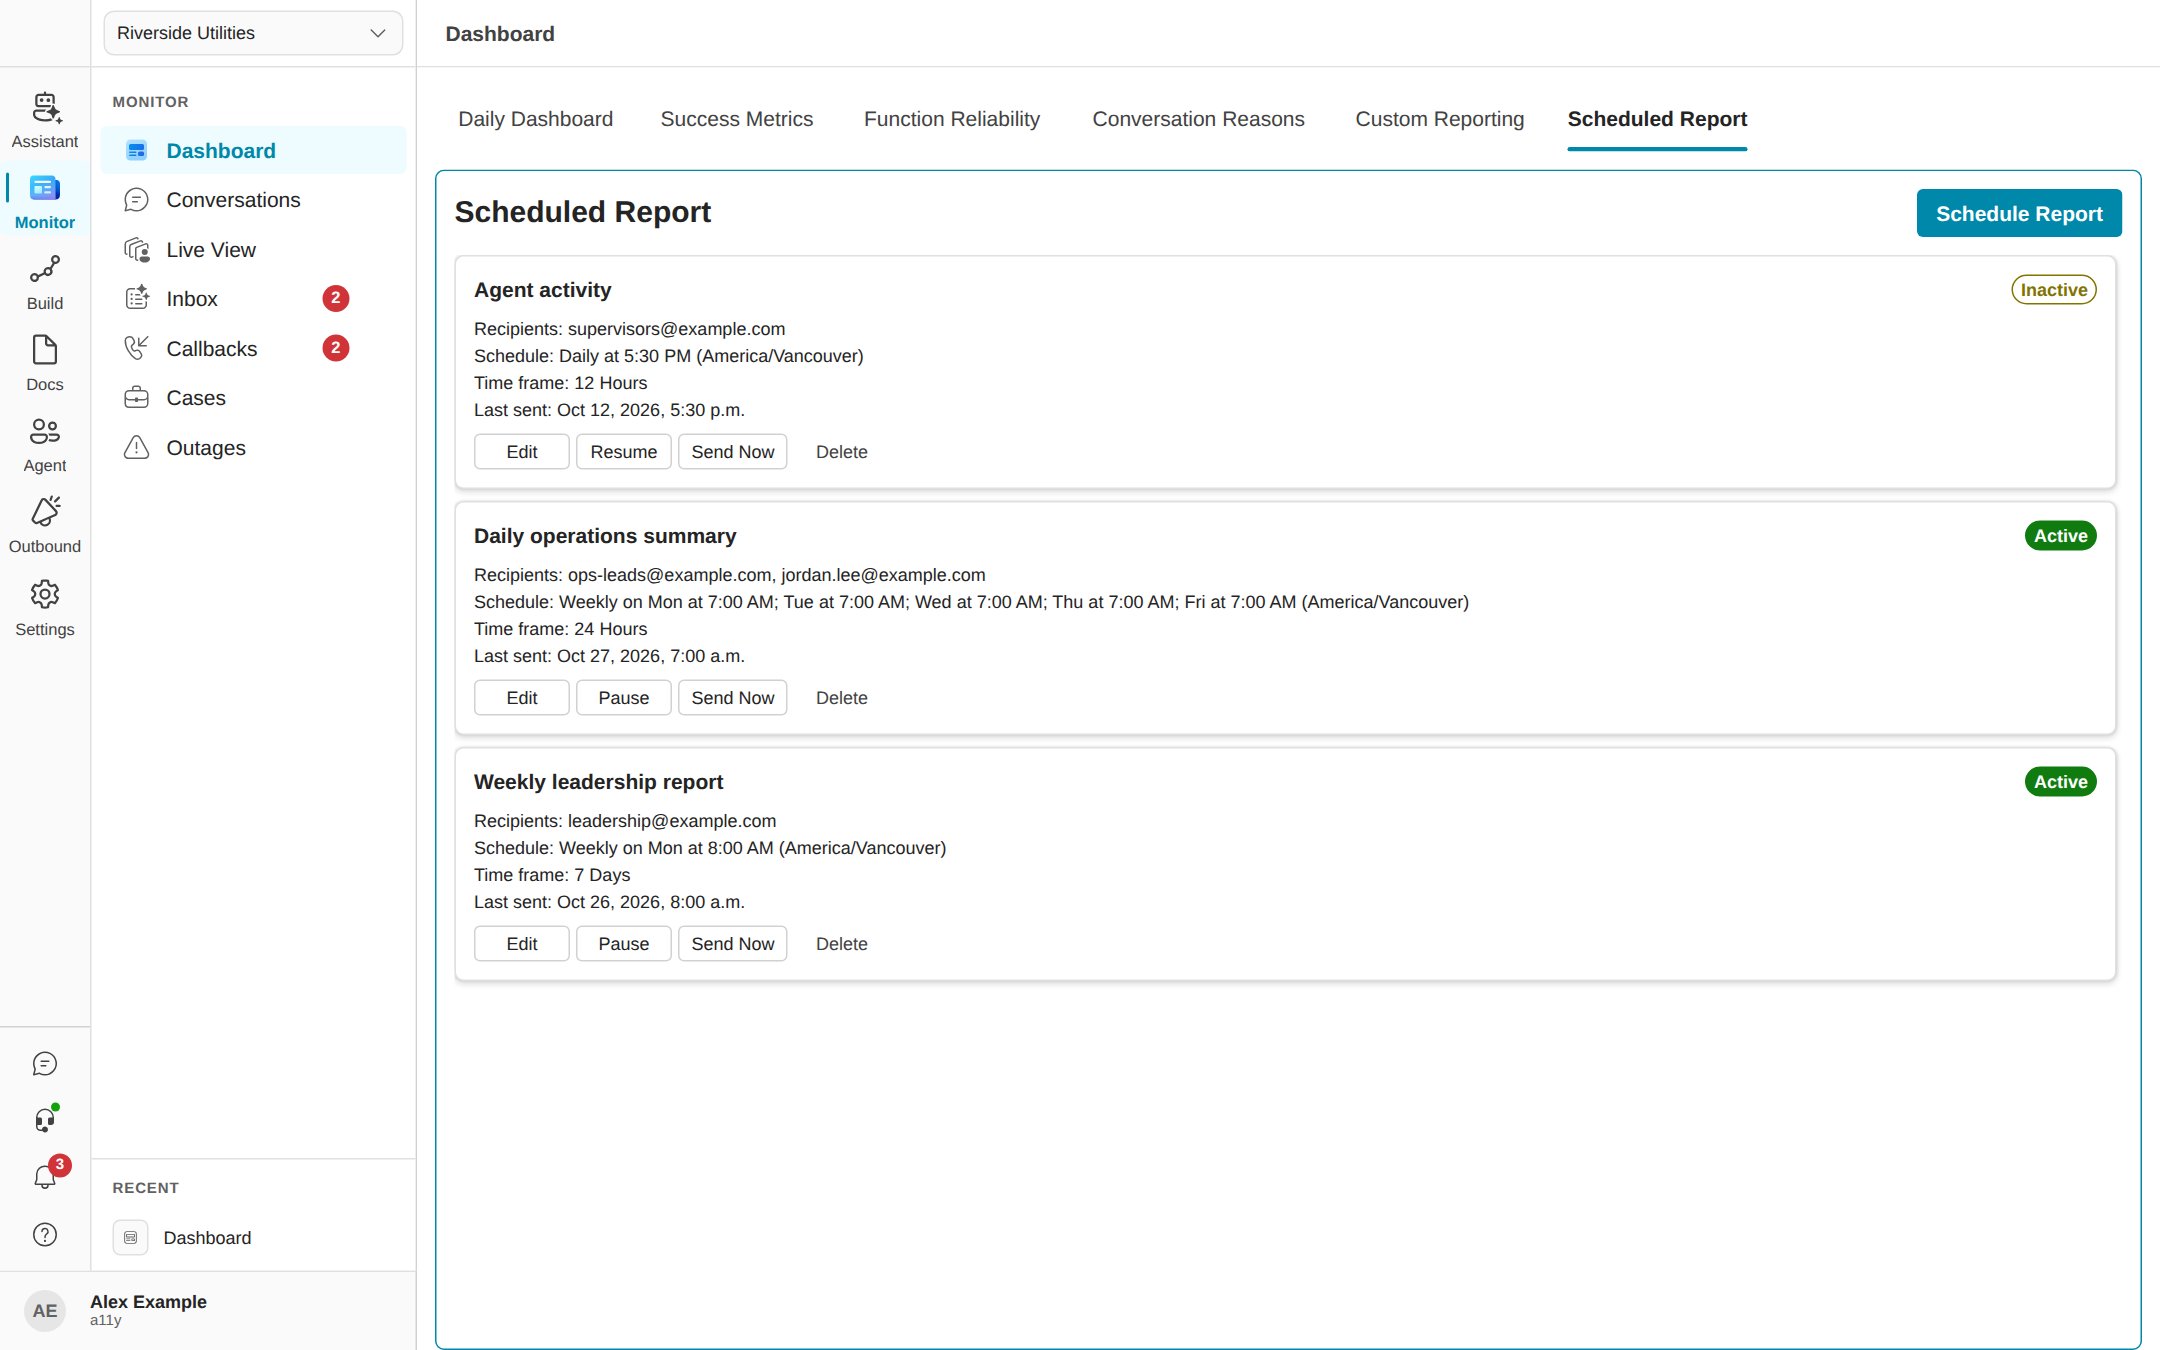Click the Callbacks phone icon
Viewport: 2160px width, 1350px height.
136,348
